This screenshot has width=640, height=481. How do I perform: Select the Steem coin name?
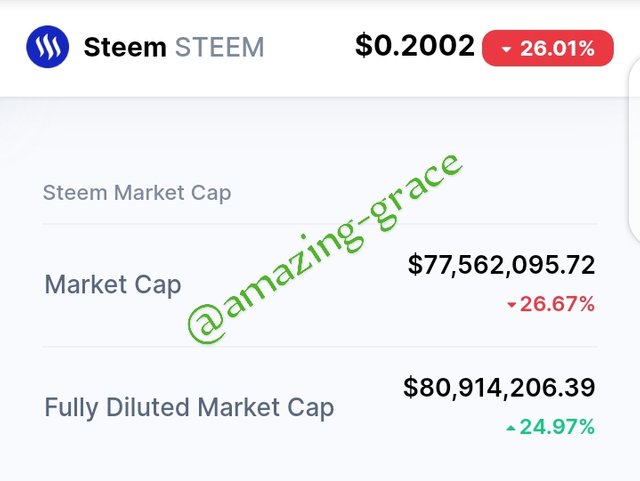pos(125,47)
